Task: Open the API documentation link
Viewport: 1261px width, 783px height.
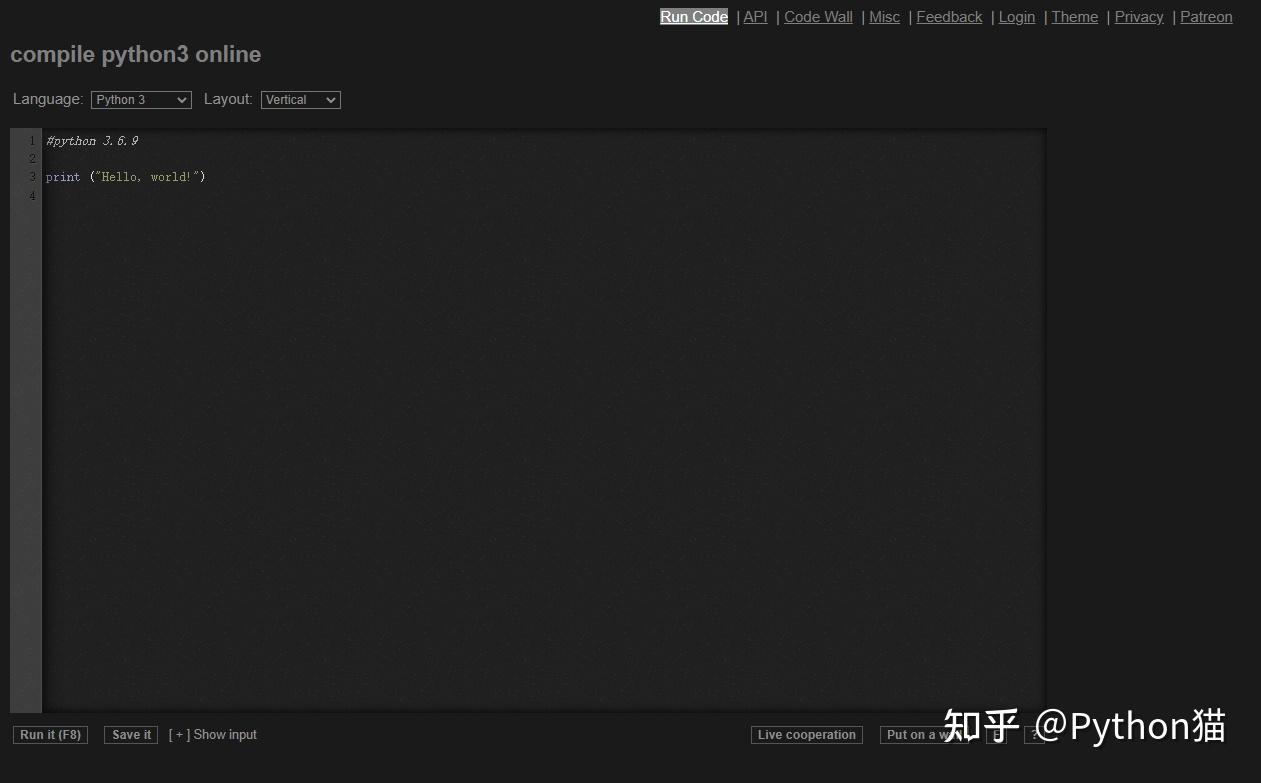Action: pos(754,17)
